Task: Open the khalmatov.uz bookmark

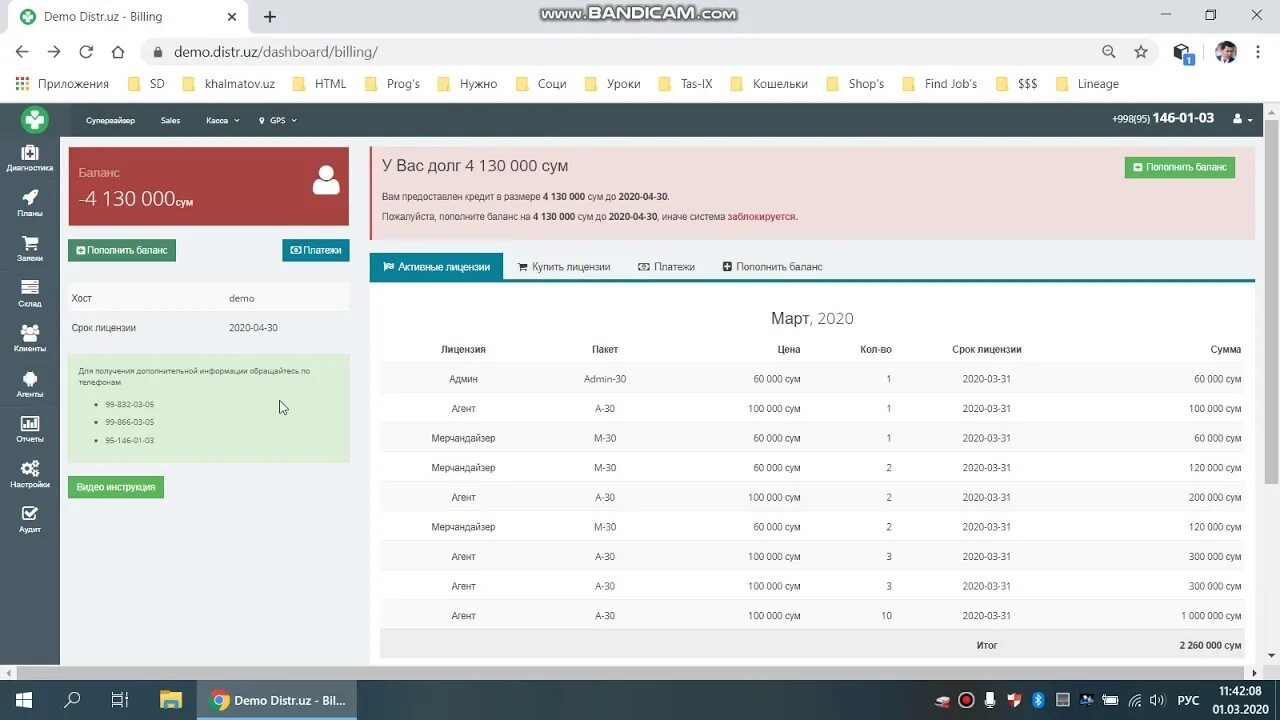Action: coord(229,84)
